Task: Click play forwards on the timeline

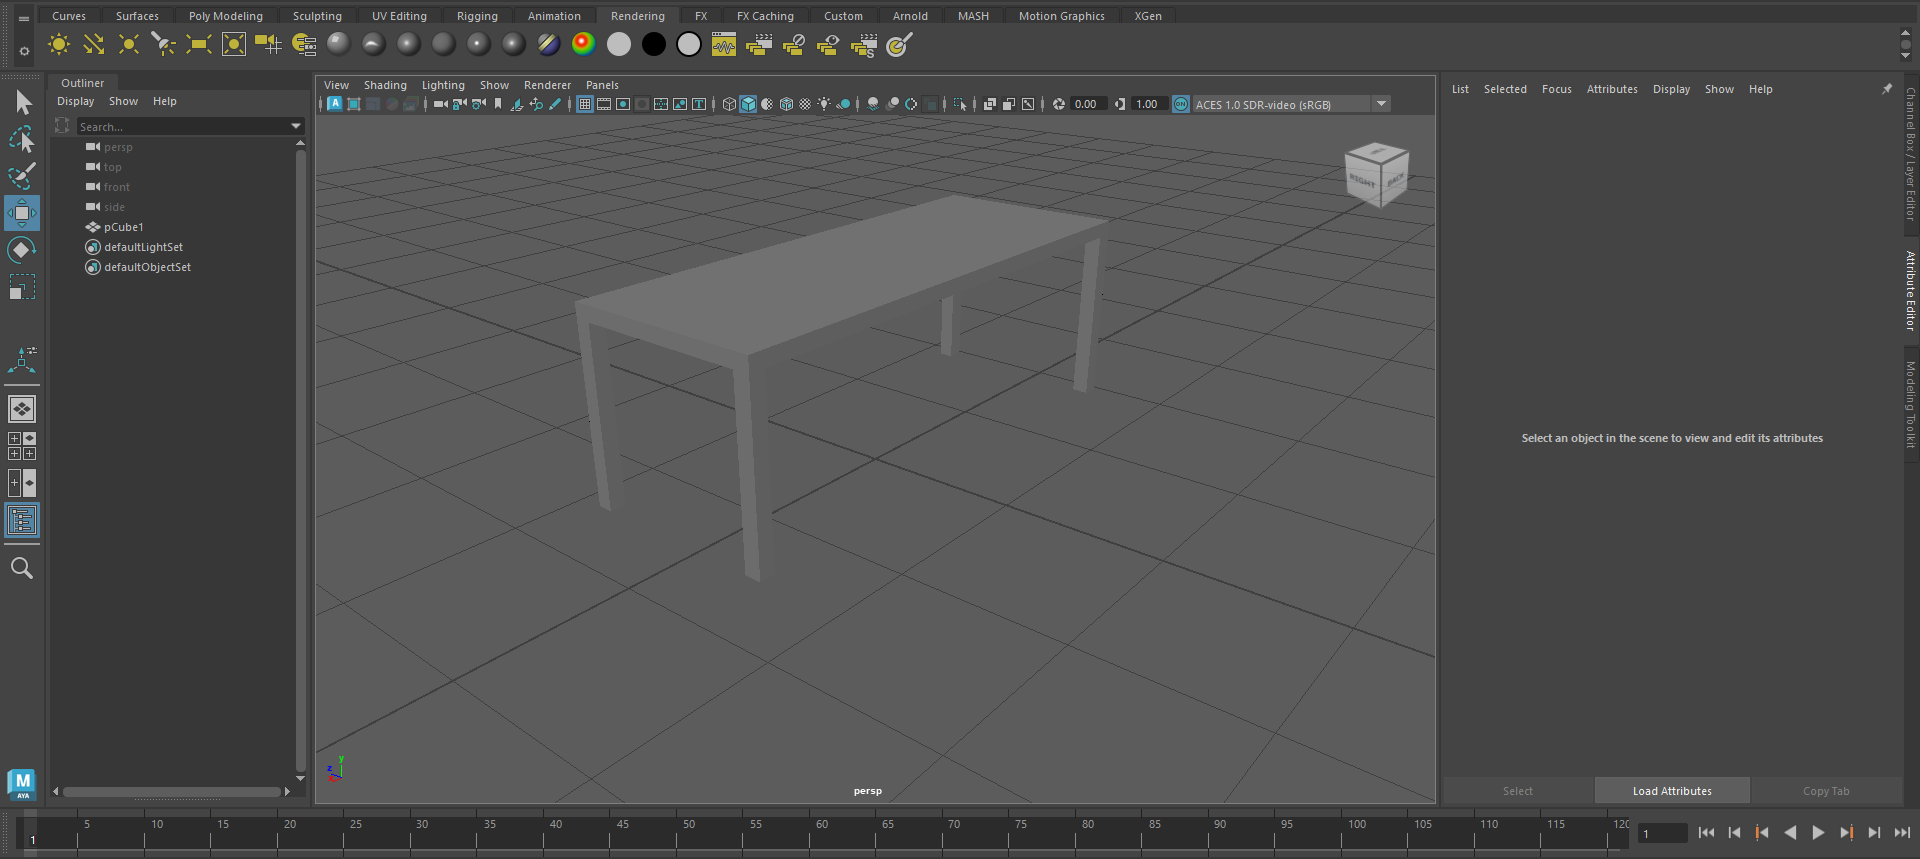Action: tap(1818, 832)
